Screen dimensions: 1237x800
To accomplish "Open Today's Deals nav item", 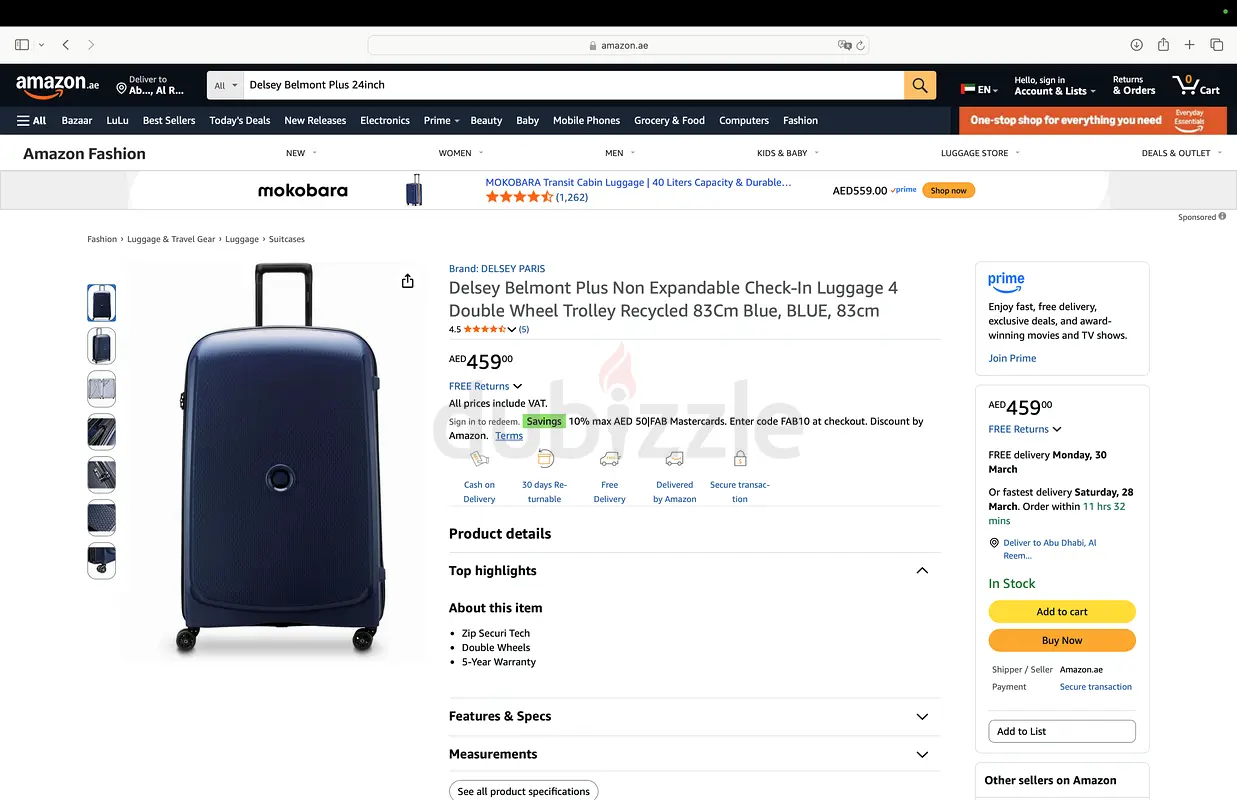I will (240, 121).
